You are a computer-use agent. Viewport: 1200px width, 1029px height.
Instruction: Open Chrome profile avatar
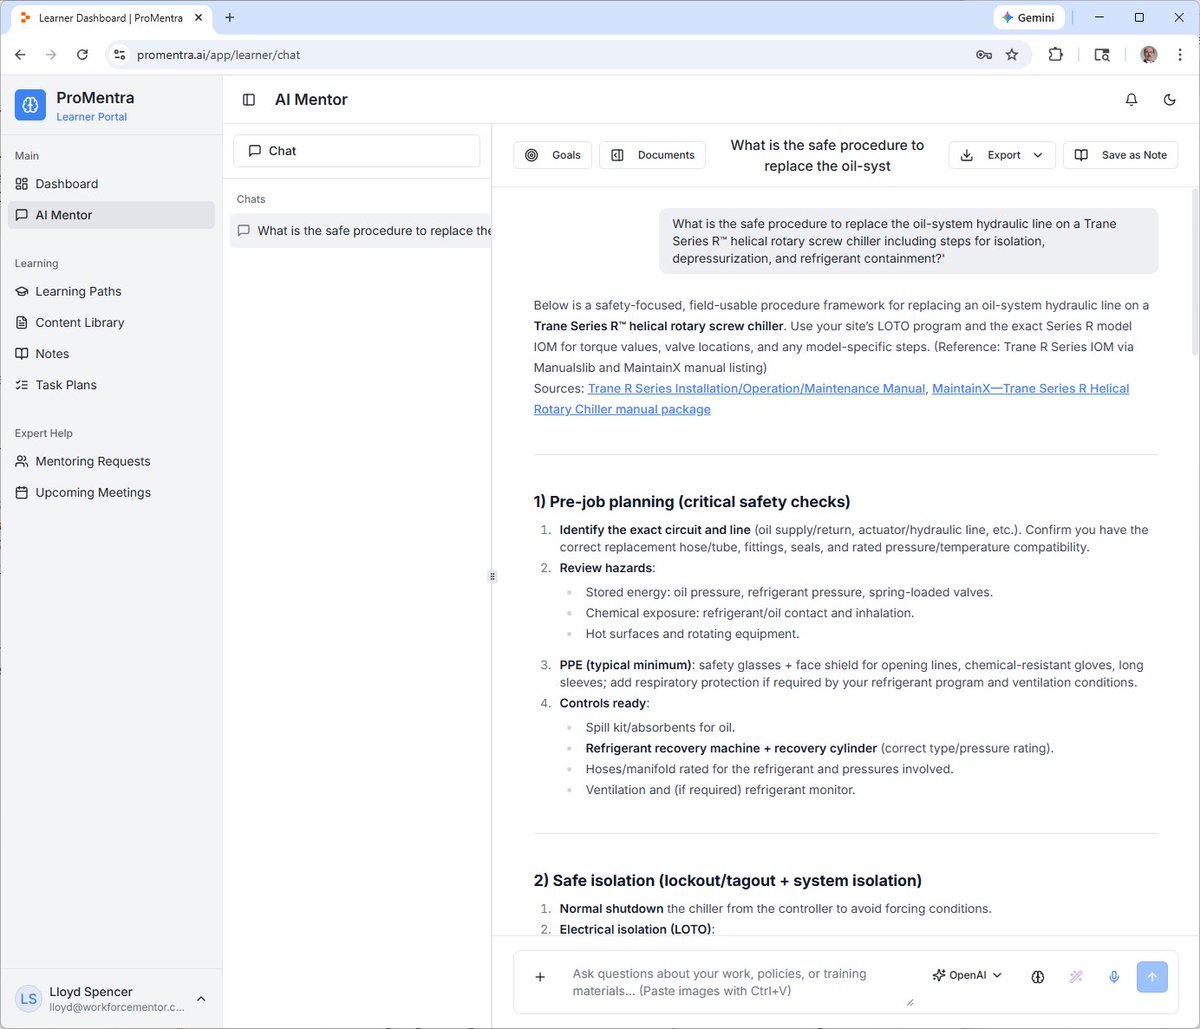pyautogui.click(x=1149, y=55)
